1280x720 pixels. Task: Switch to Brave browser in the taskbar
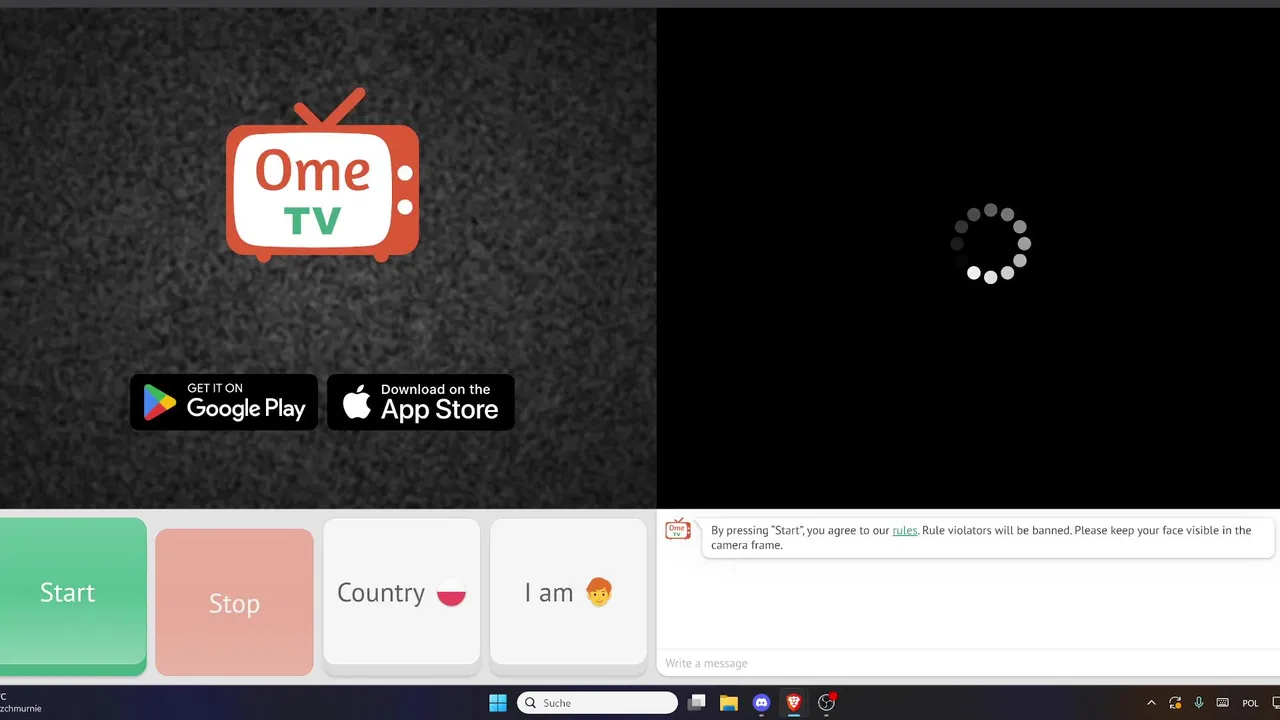pyautogui.click(x=793, y=703)
